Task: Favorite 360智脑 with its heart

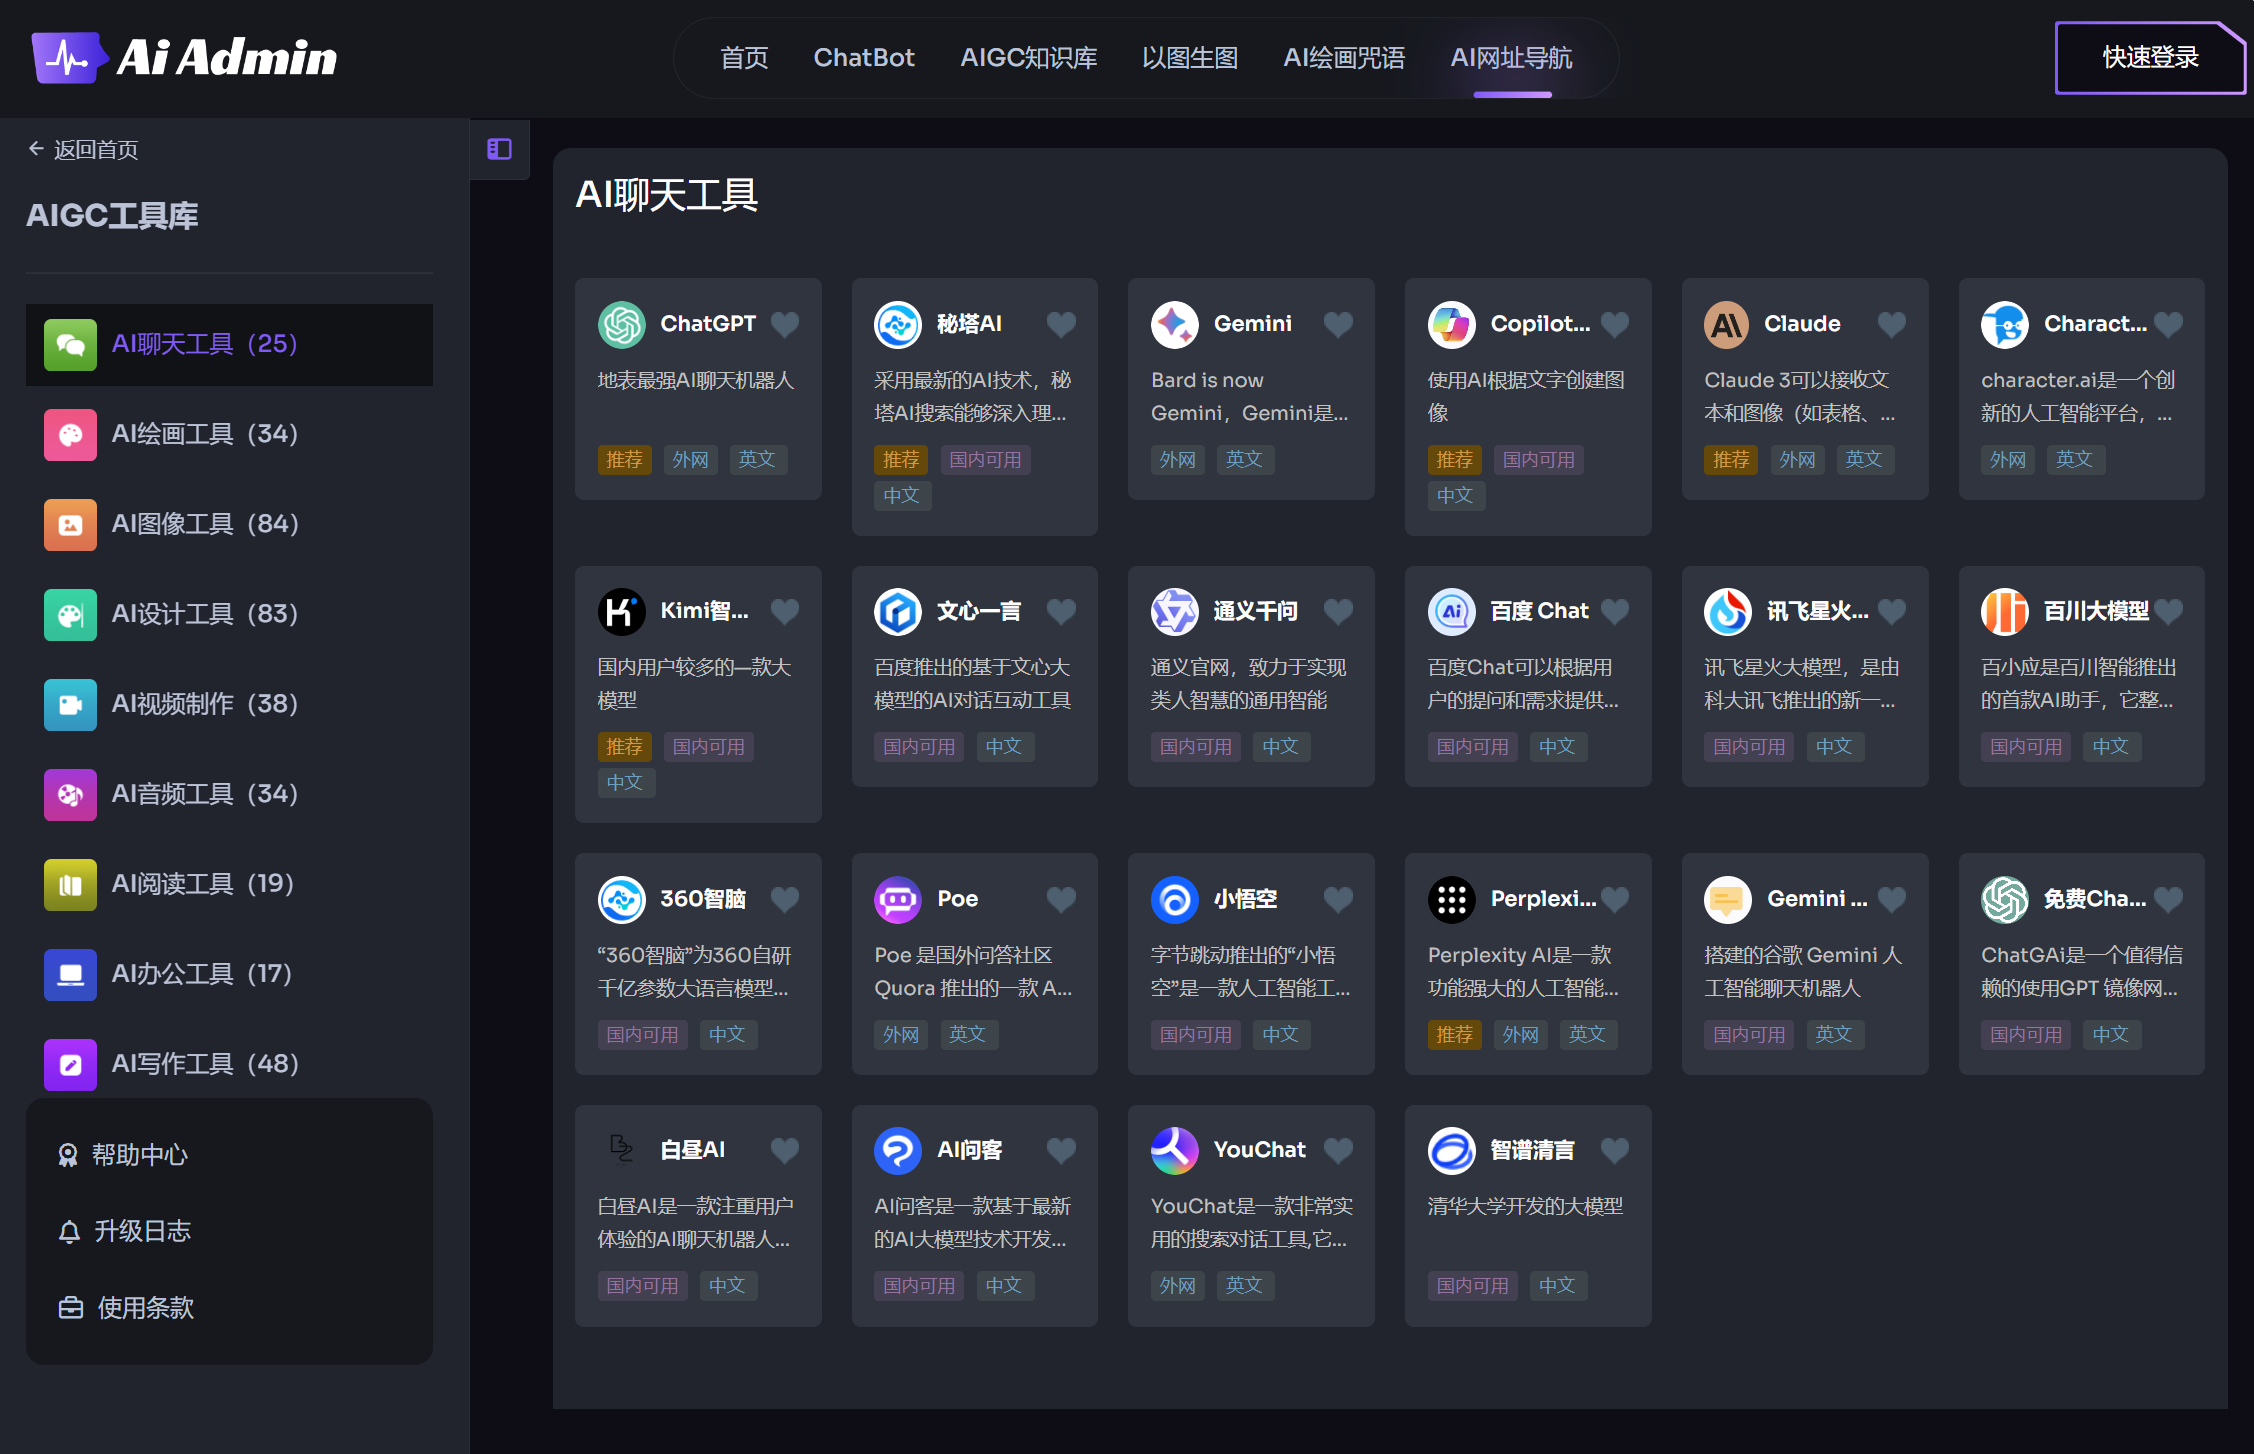Action: (785, 899)
